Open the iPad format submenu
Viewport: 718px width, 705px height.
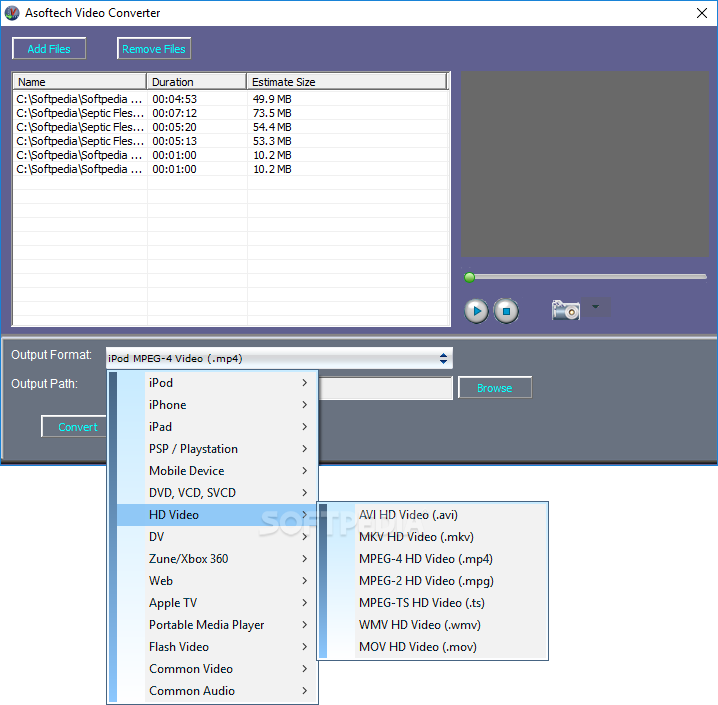click(x=217, y=427)
